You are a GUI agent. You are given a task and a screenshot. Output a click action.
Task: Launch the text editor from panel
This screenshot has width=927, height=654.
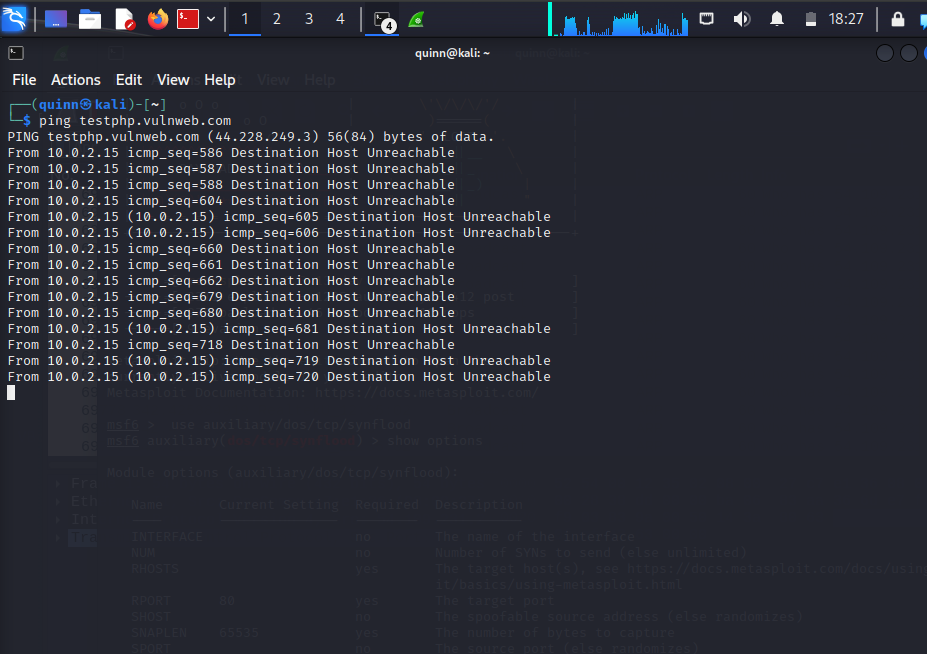pyautogui.click(x=124, y=19)
